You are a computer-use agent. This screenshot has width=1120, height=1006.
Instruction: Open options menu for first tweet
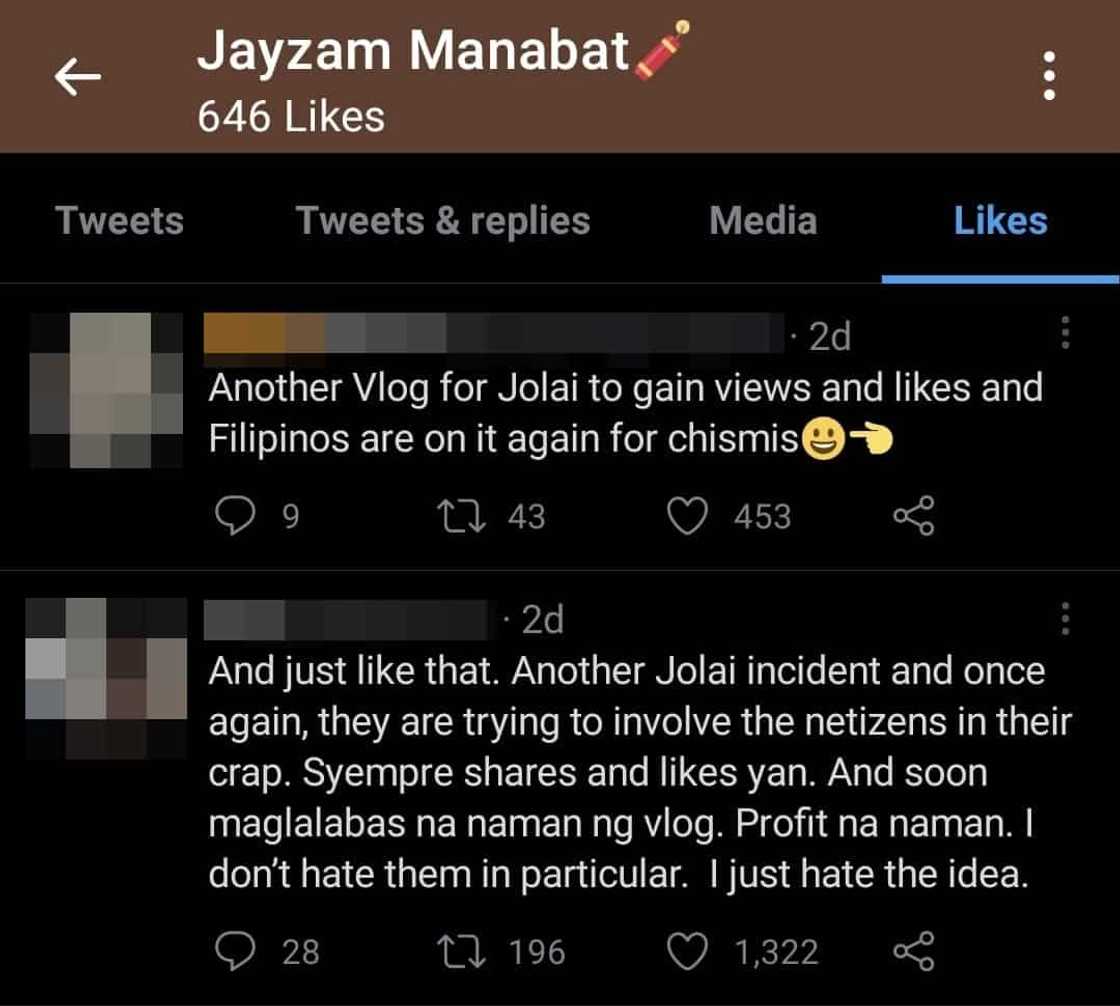click(x=1065, y=333)
